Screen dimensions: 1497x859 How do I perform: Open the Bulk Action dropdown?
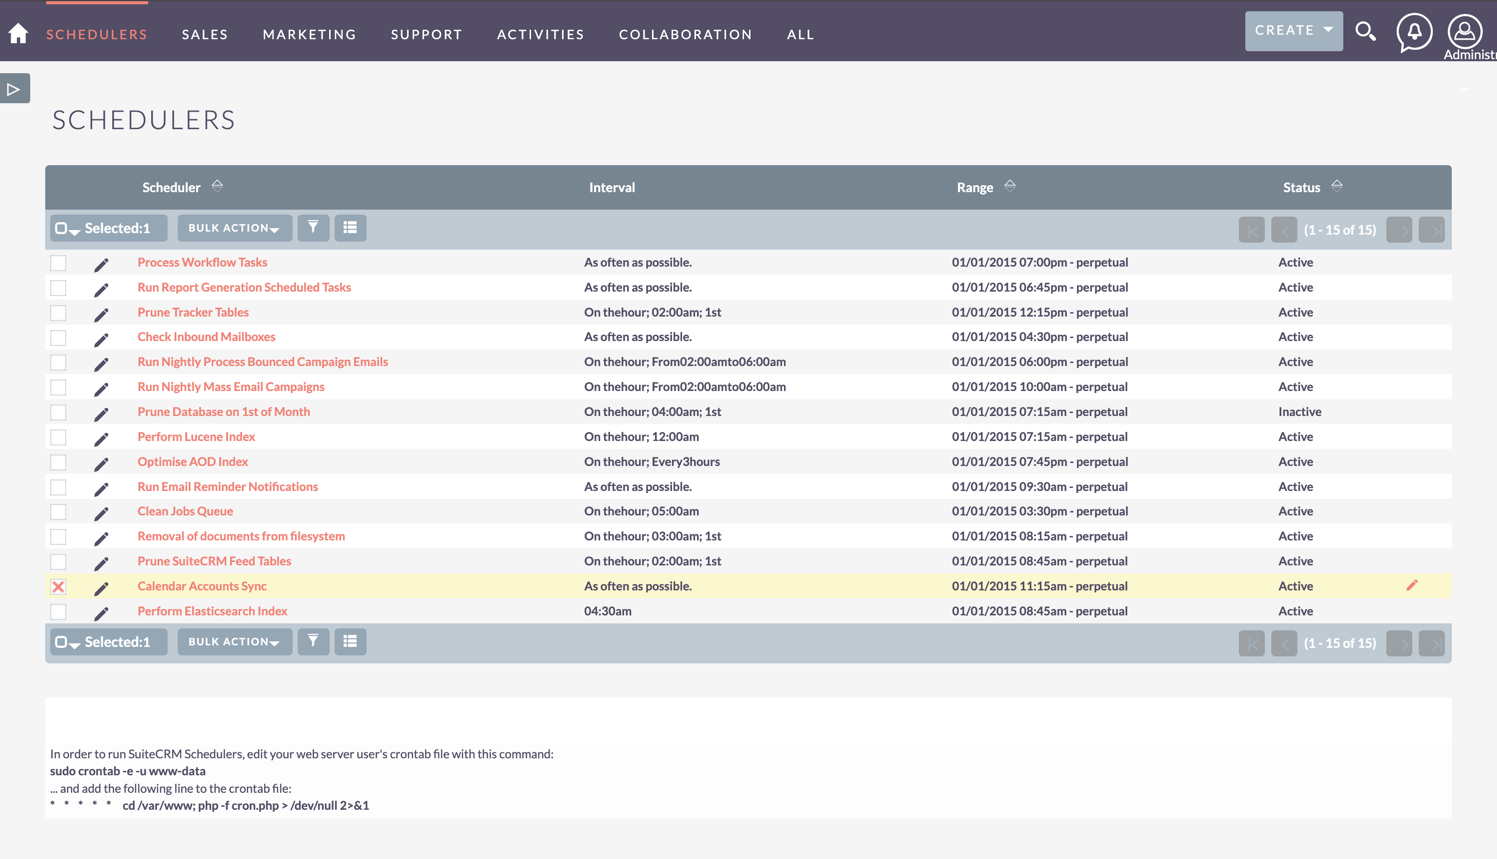pyautogui.click(x=234, y=227)
